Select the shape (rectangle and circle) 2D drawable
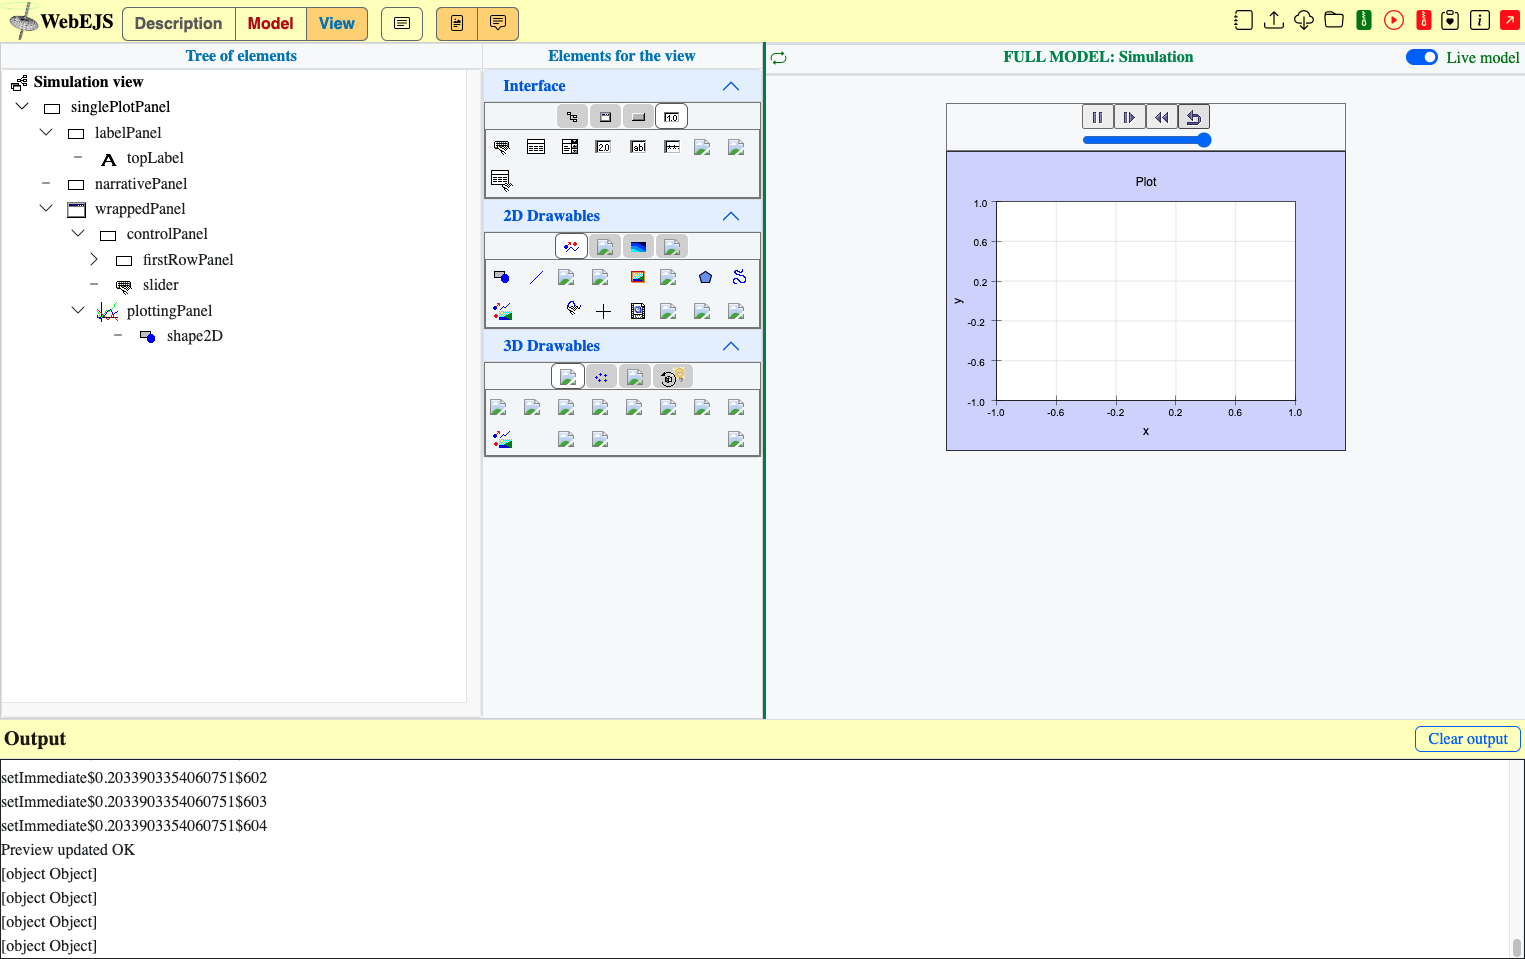Screen dimensions: 1525x959 (x=502, y=277)
